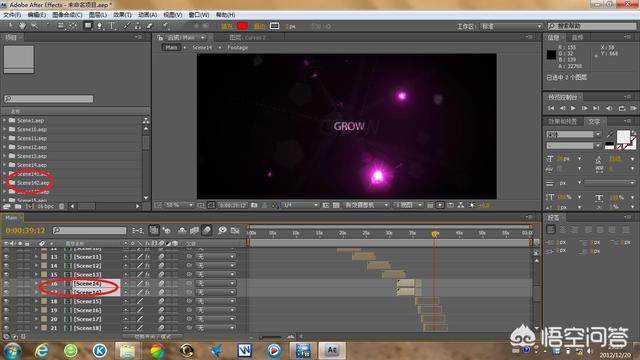This screenshot has width=640, height=360.
Task: Expand layer 19 Scene16 properties
Action: click(36, 310)
